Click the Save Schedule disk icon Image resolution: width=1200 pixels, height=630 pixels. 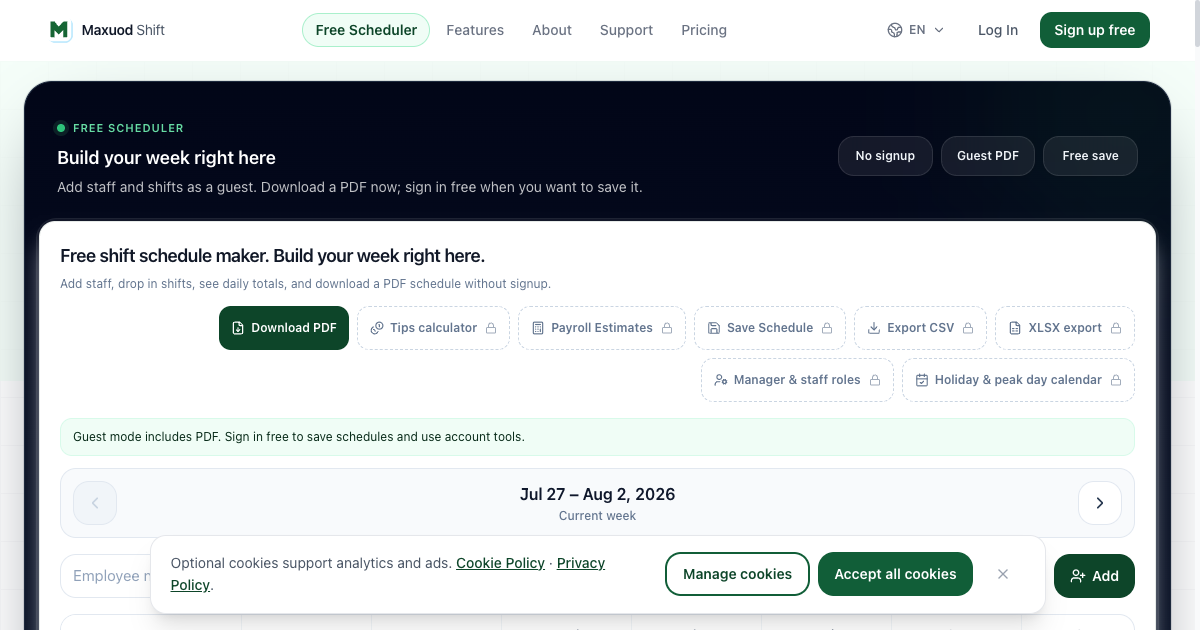pos(714,328)
